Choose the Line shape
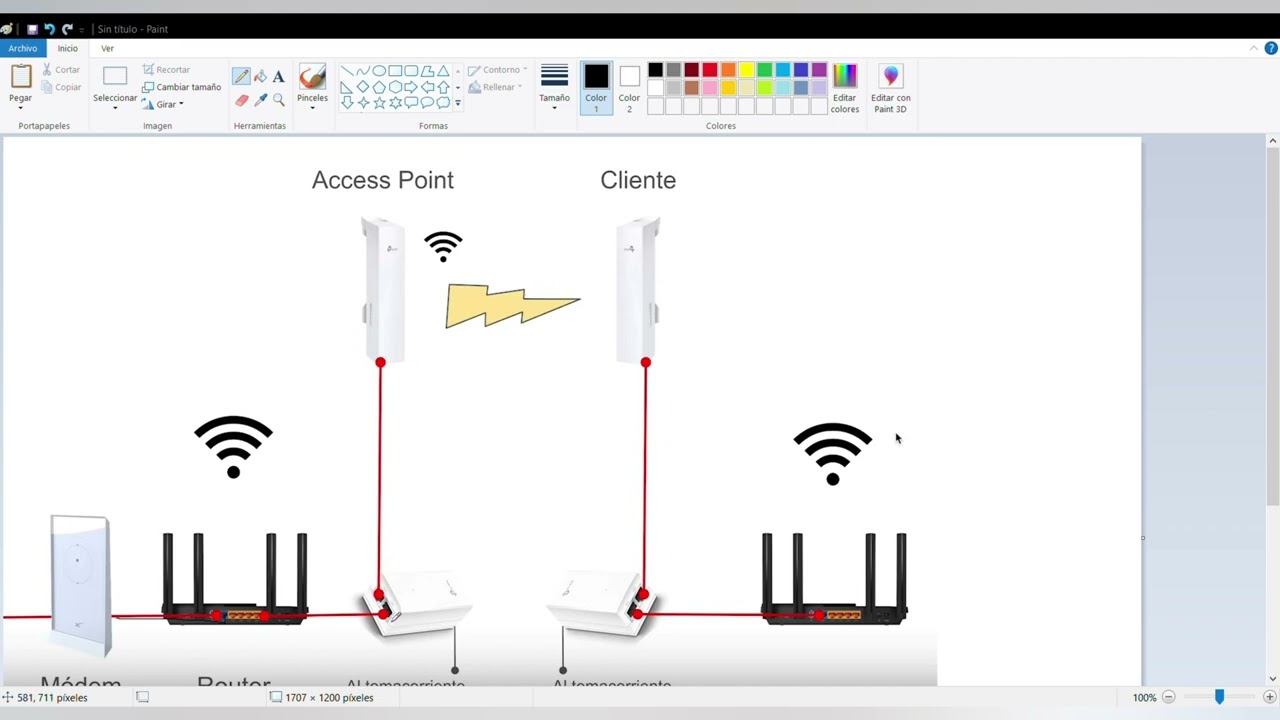 (347, 71)
